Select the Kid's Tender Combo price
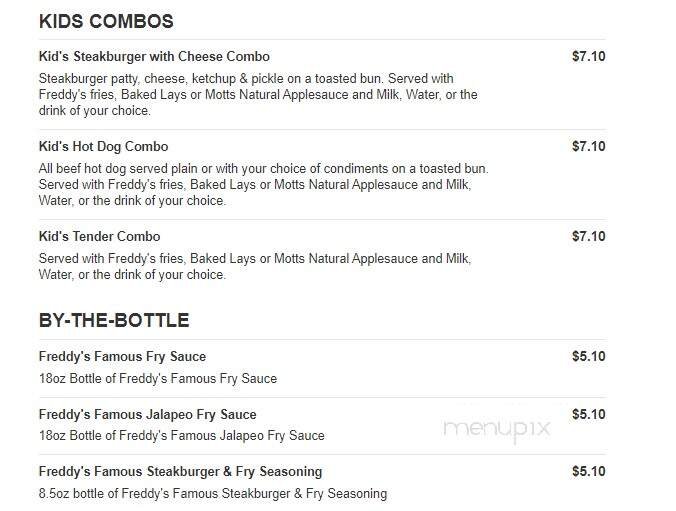This screenshot has width=676, height=511. [x=588, y=237]
